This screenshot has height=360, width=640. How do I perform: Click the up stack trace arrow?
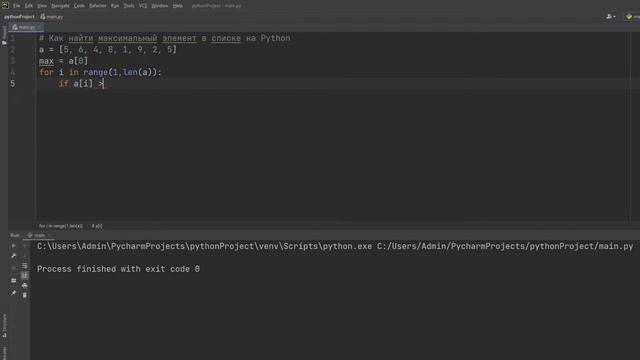(24, 246)
